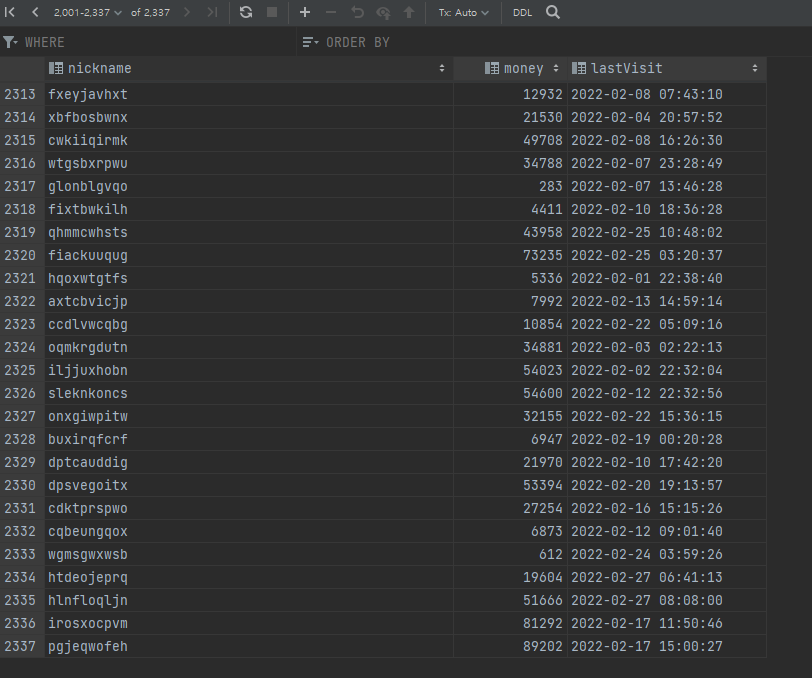The width and height of the screenshot is (812, 678).
Task: Revert the pending changes
Action: [357, 12]
